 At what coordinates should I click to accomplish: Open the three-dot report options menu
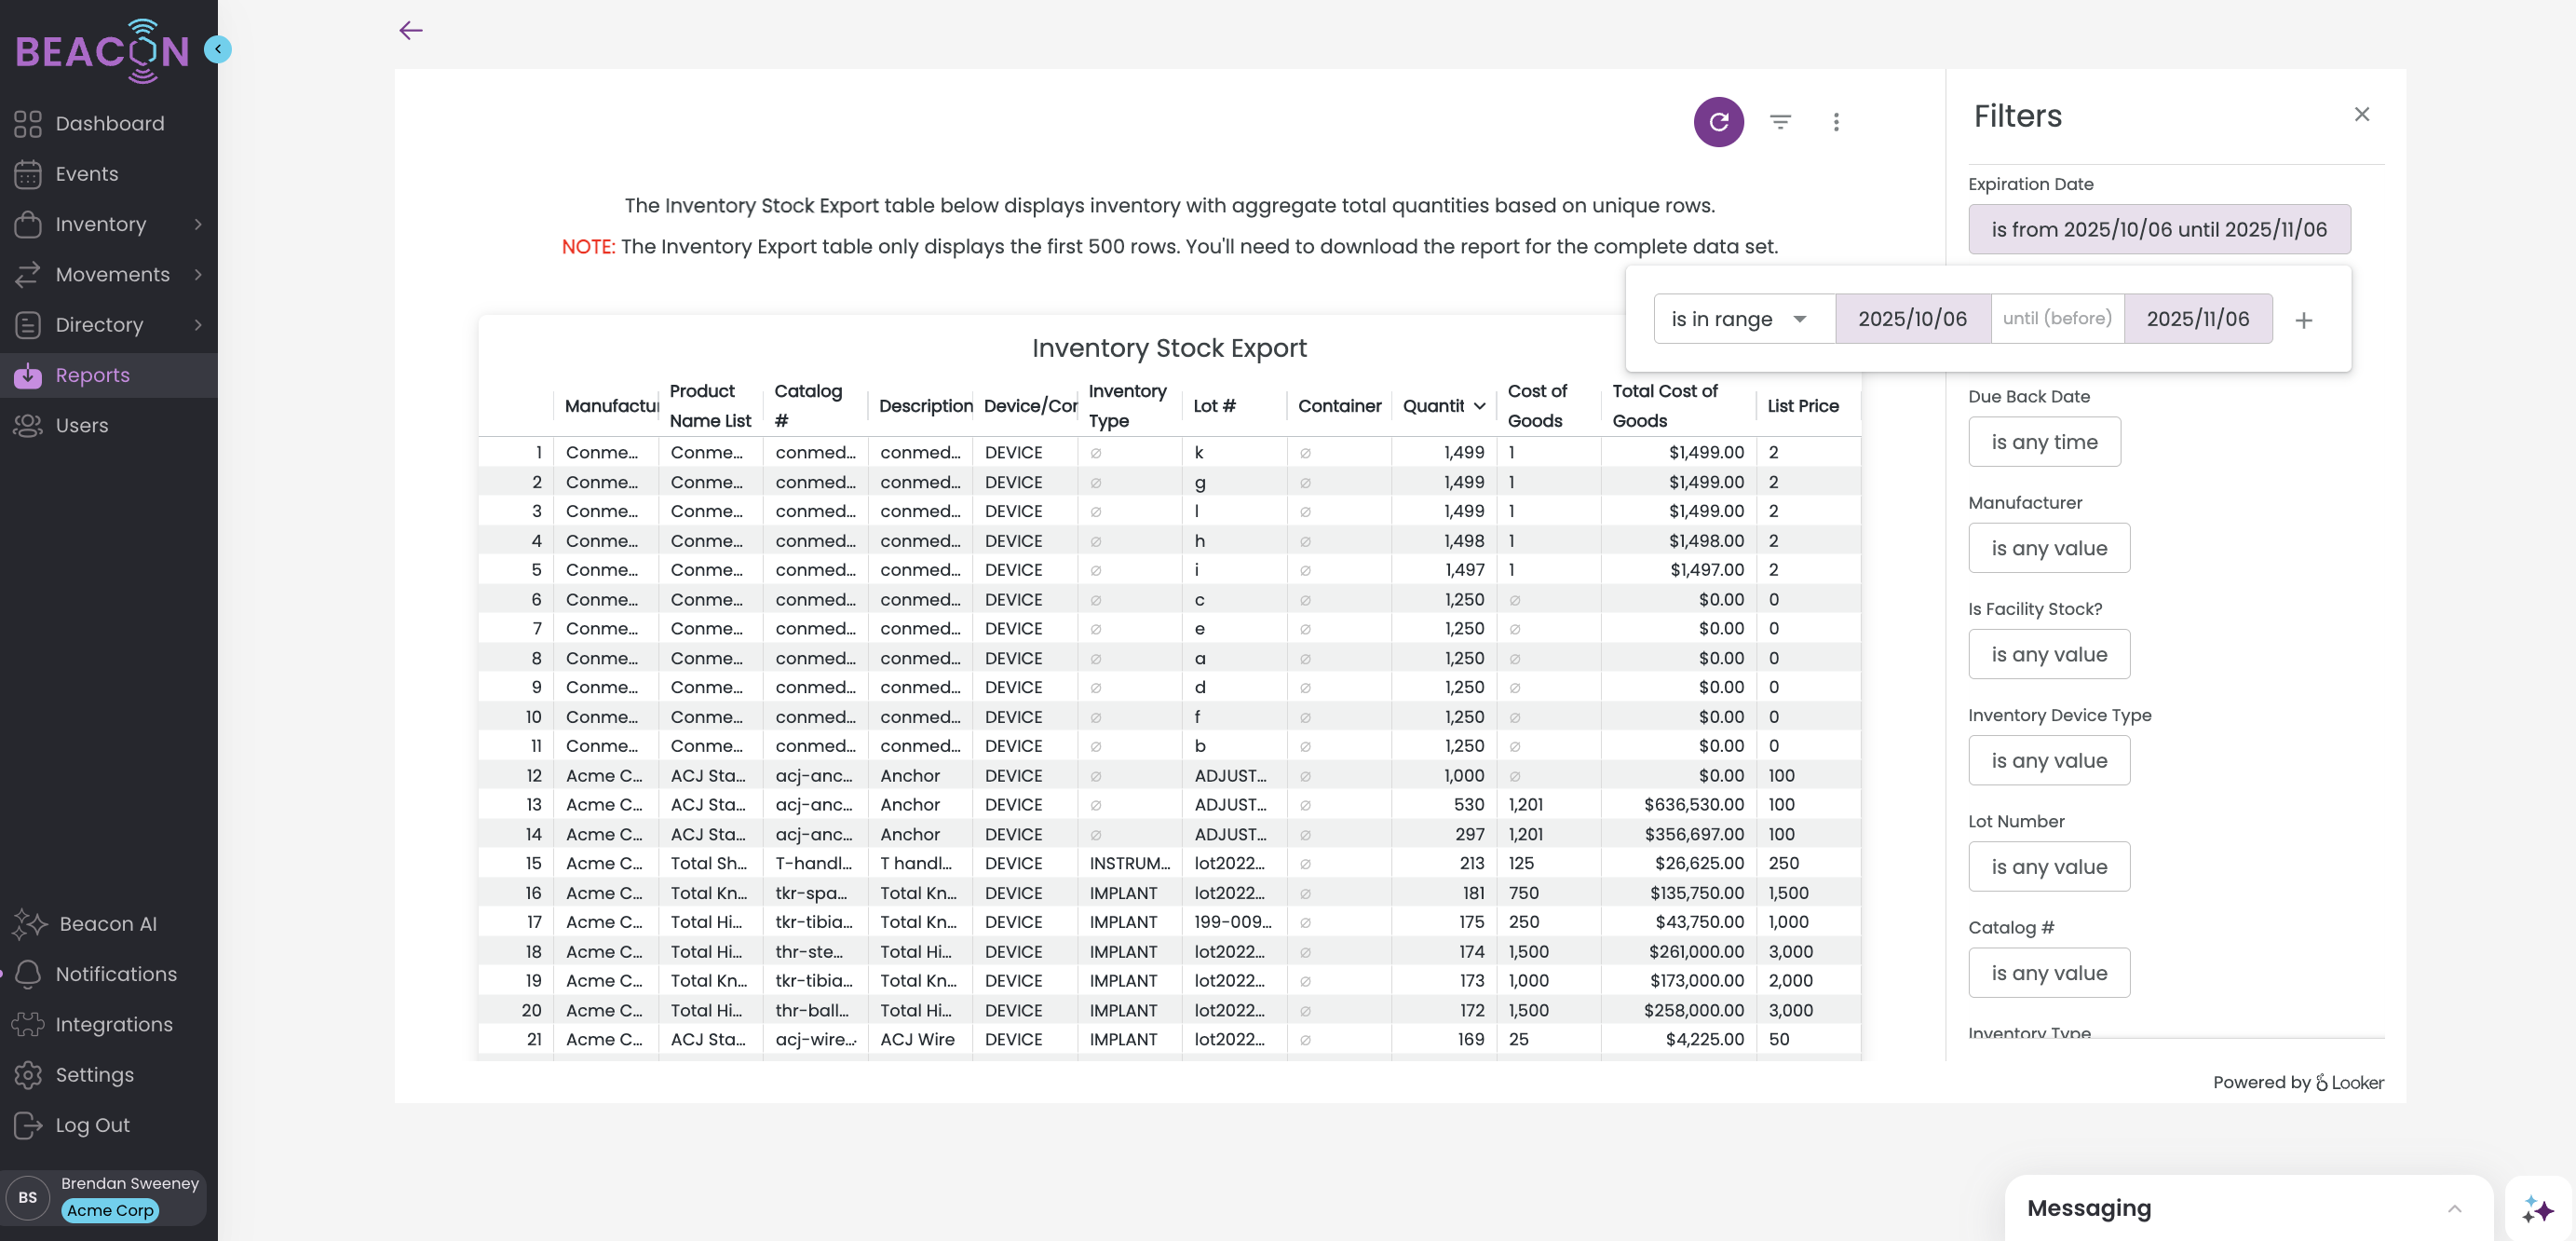pyautogui.click(x=1835, y=122)
